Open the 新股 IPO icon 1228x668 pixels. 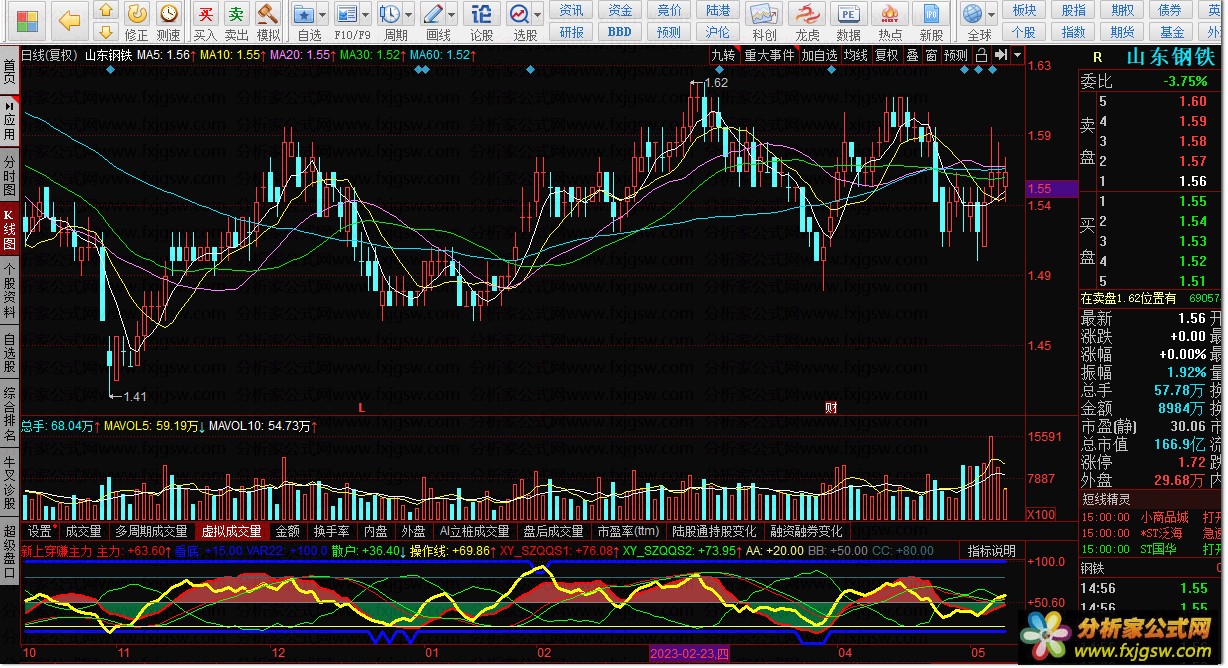click(932, 14)
